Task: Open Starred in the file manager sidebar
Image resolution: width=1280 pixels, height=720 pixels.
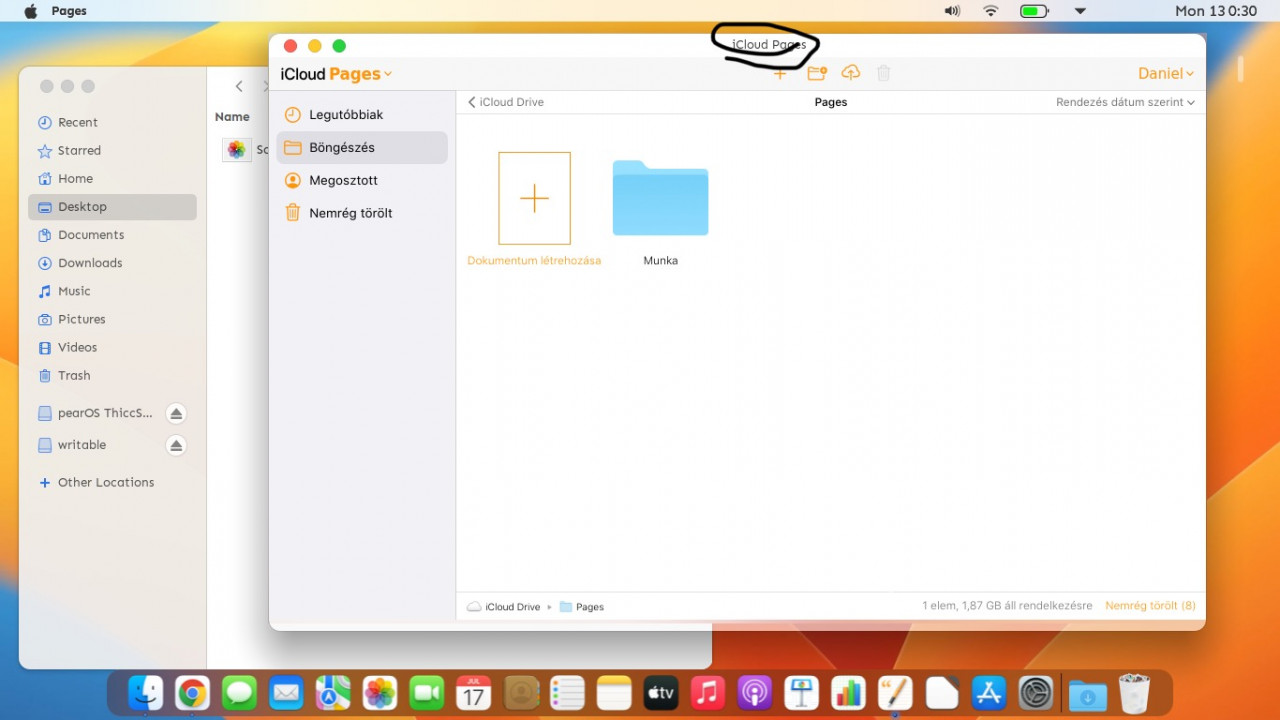Action: (112, 151)
